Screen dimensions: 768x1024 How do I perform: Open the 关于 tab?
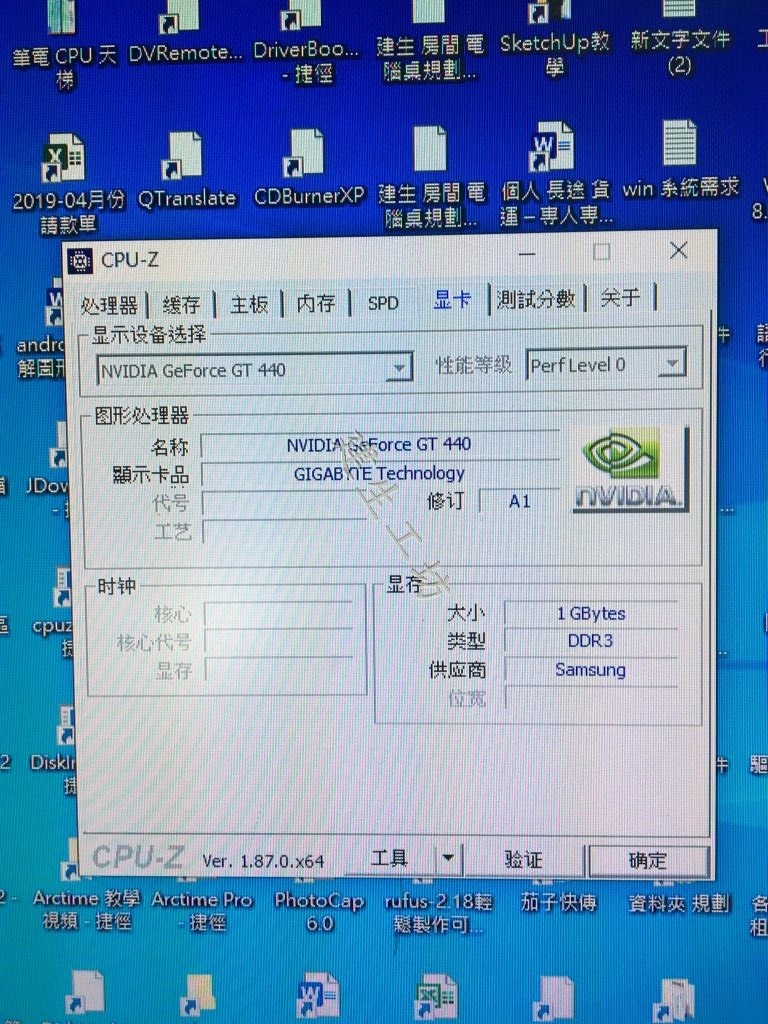(620, 298)
